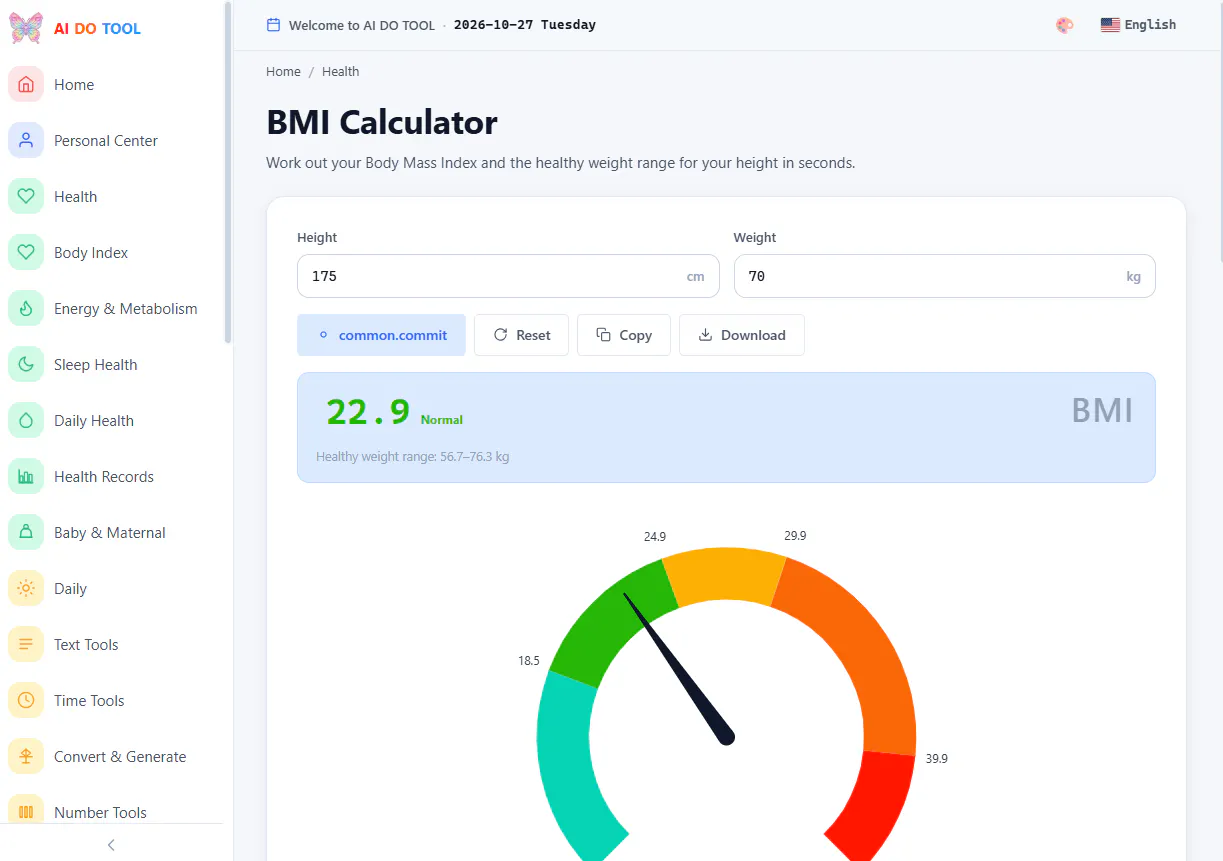Open the Home sidebar icon

pyautogui.click(x=26, y=85)
